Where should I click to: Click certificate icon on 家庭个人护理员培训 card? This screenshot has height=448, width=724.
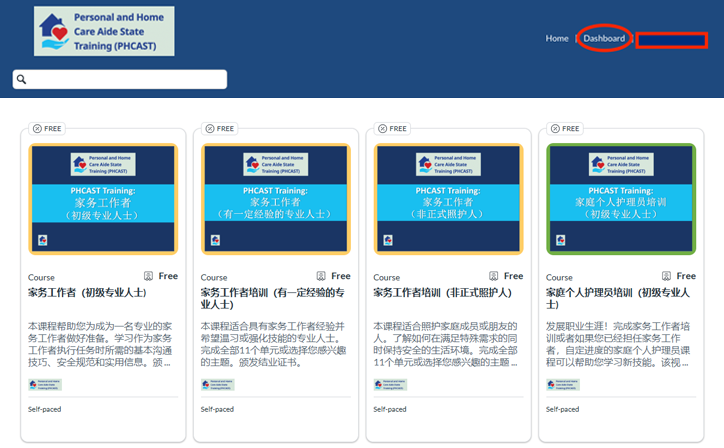click(x=666, y=276)
